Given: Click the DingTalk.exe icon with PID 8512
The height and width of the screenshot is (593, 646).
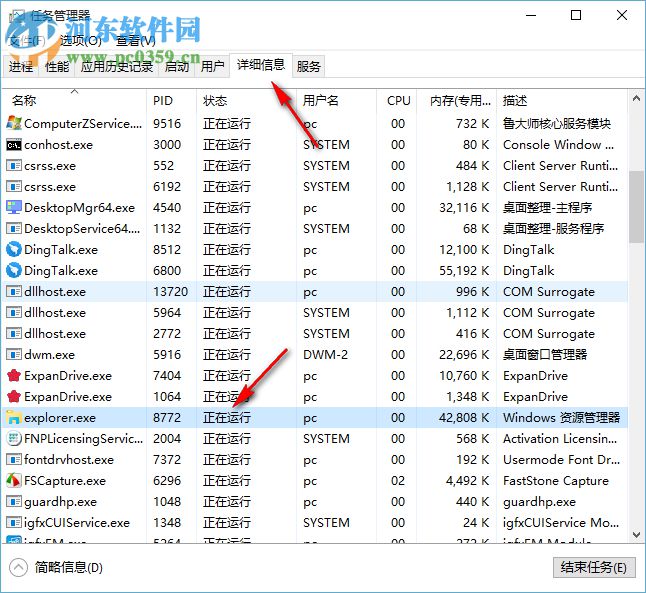Looking at the screenshot, I should (x=14, y=250).
